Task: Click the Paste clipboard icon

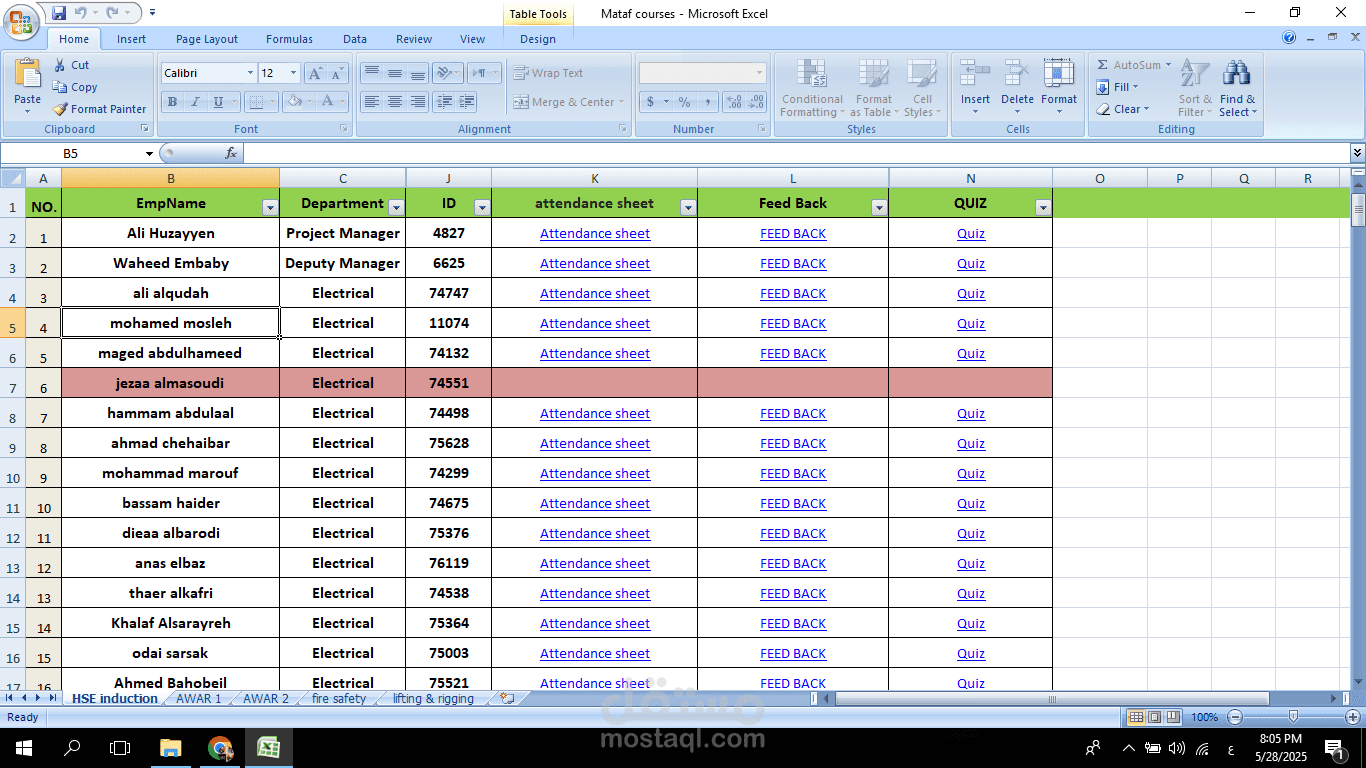Action: (28, 73)
